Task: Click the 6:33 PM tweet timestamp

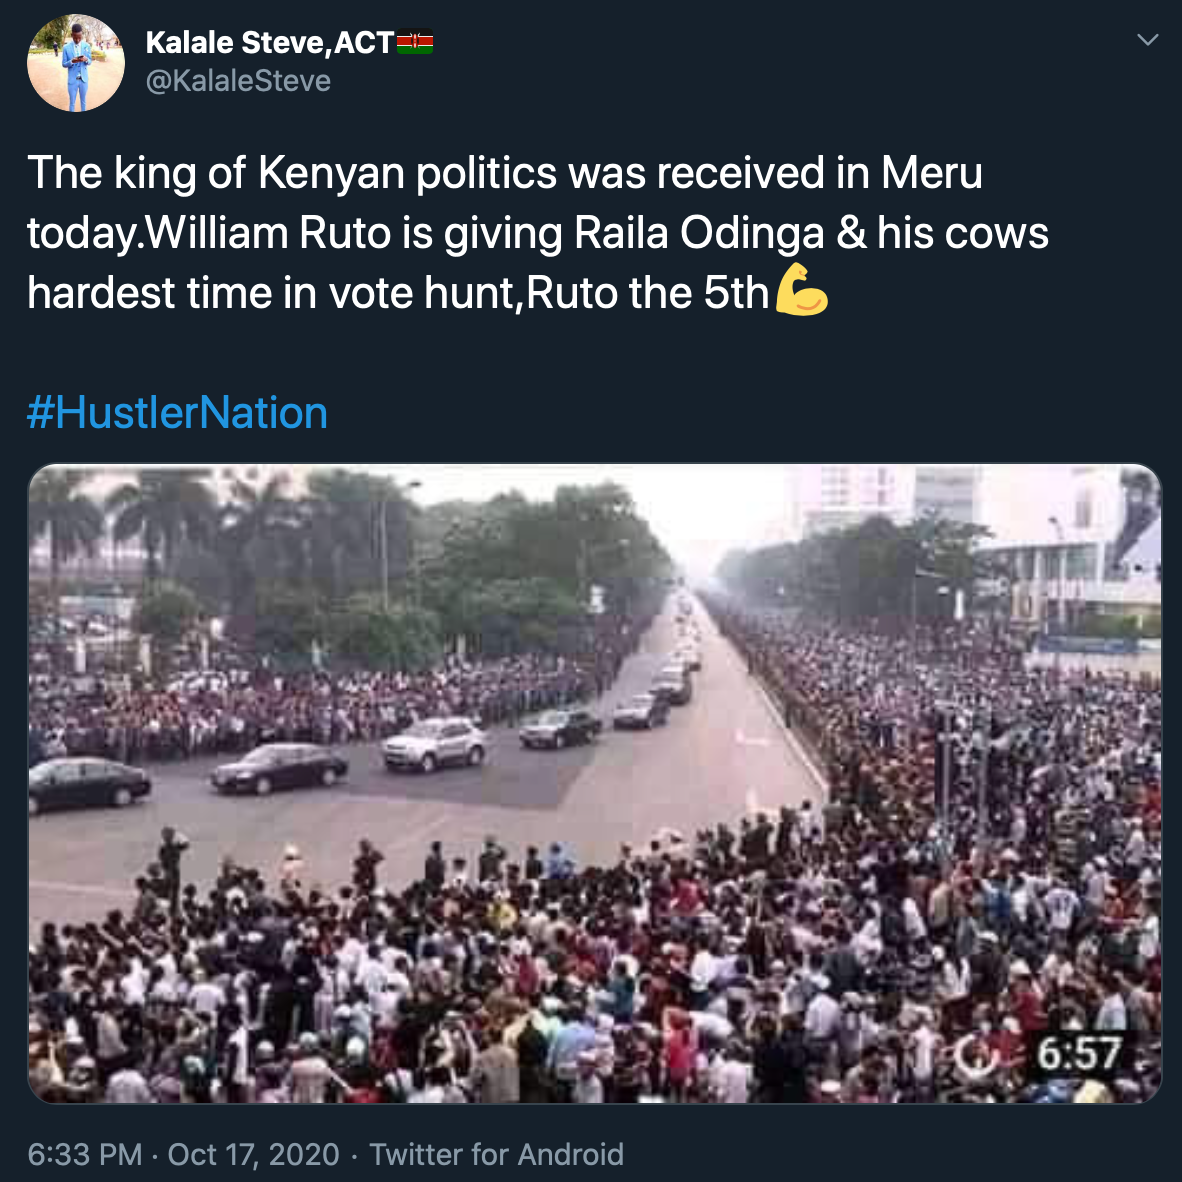Action: pos(85,1155)
